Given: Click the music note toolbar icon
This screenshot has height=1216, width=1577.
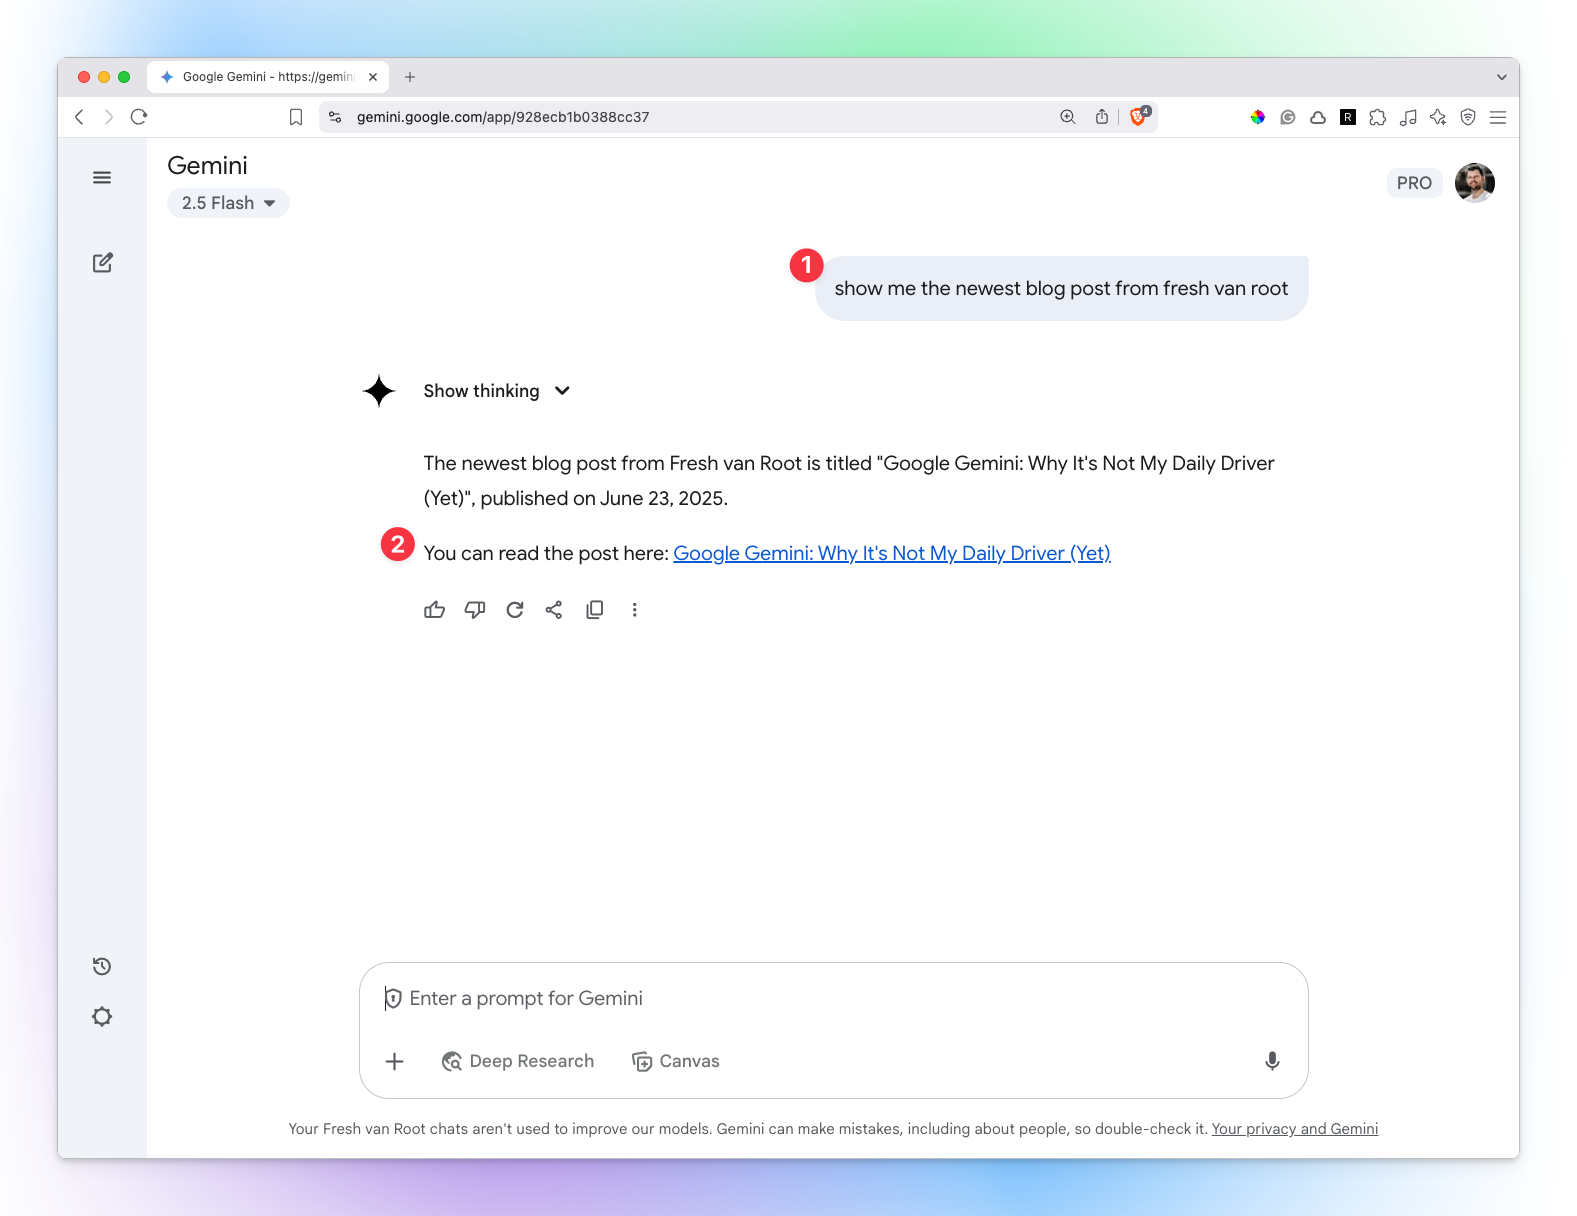Looking at the screenshot, I should [1408, 117].
